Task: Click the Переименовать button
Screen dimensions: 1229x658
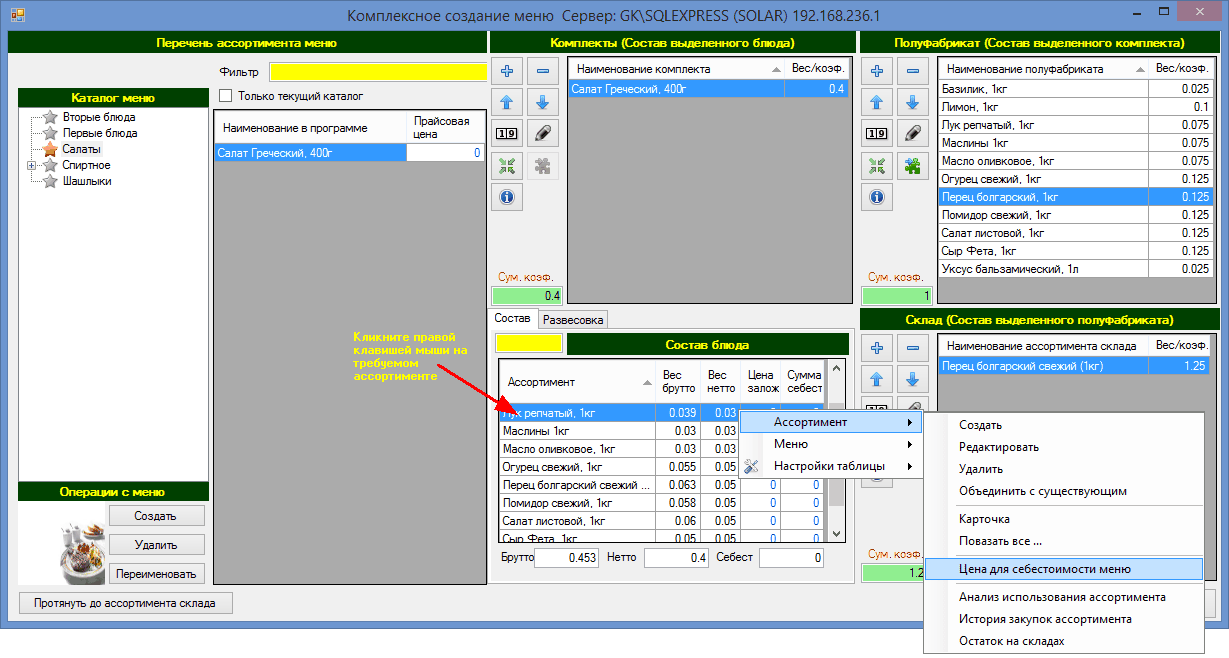Action: click(x=157, y=574)
